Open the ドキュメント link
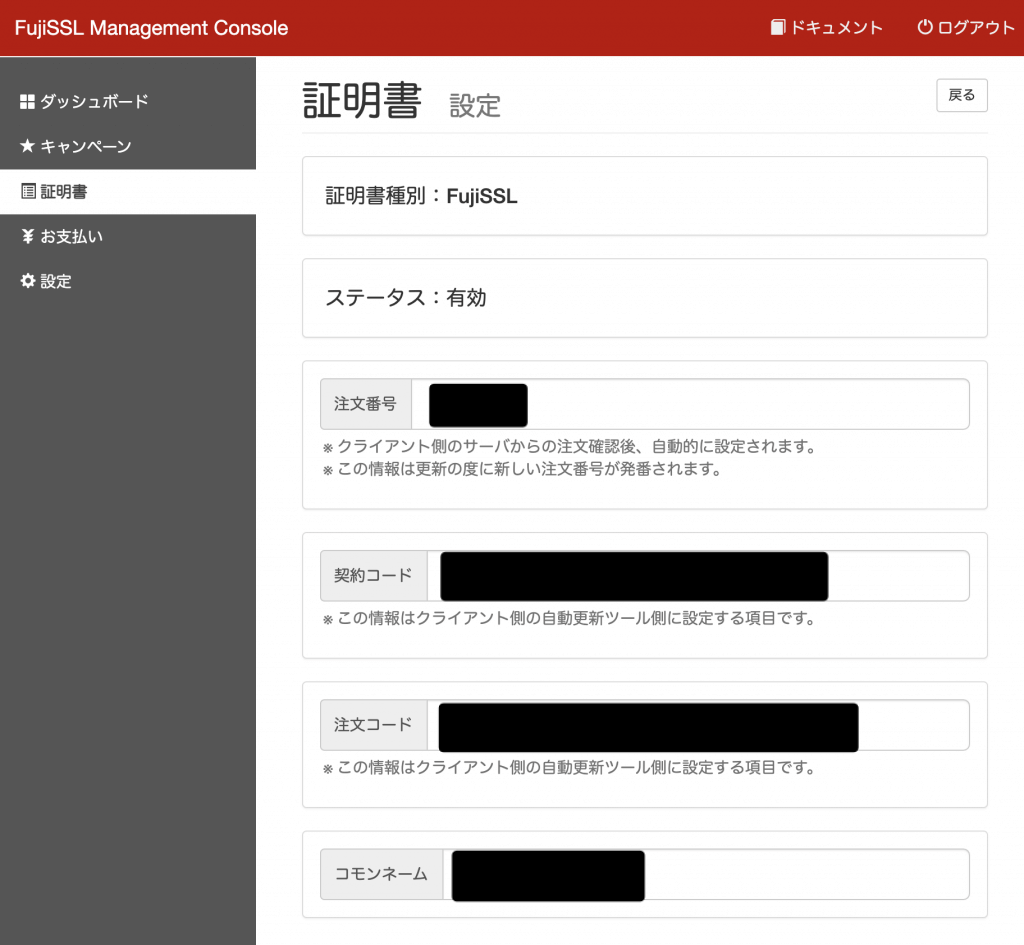This screenshot has height=945, width=1024. 827,27
